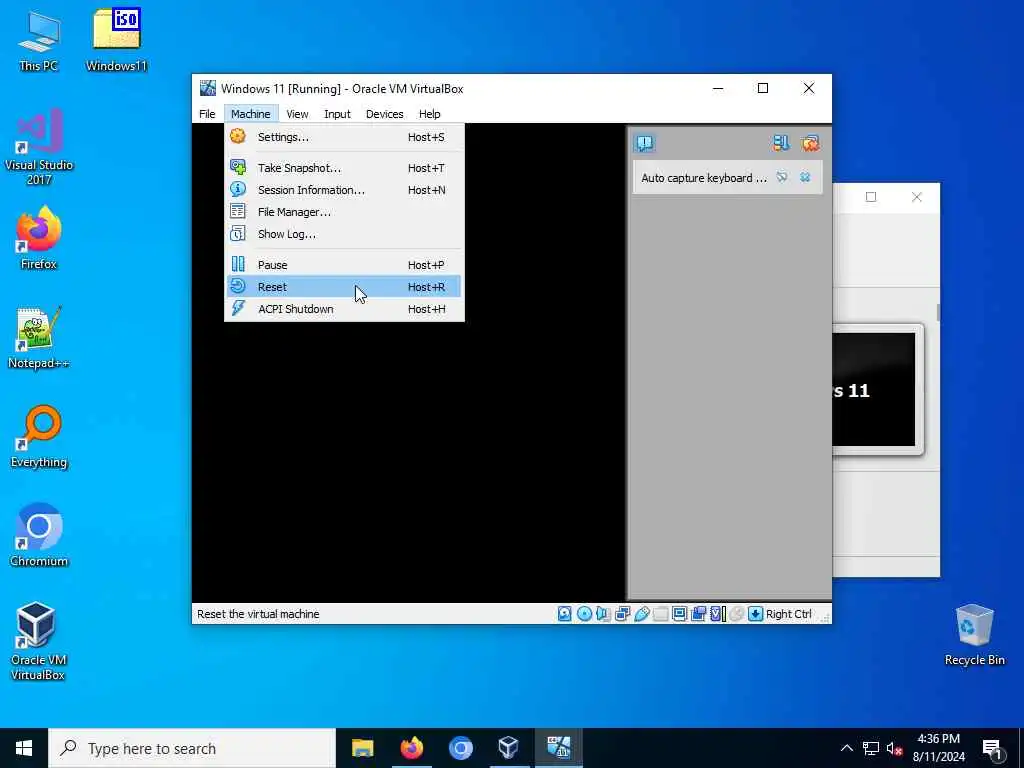The image size is (1024, 768).
Task: Select the Recycle Bin icon
Action: tap(974, 635)
